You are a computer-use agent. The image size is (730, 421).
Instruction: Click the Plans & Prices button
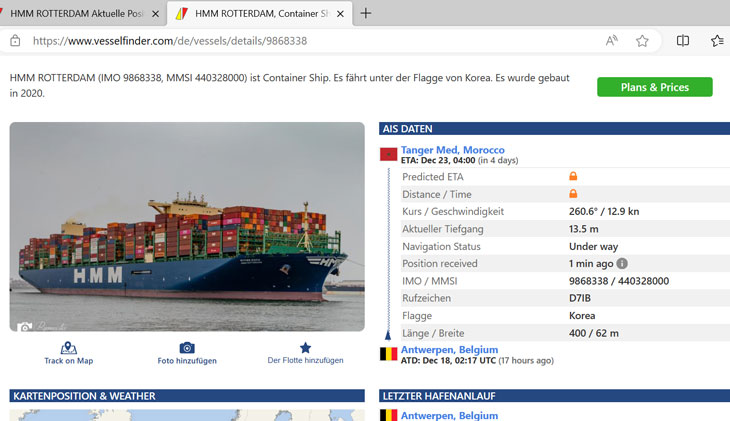tap(654, 87)
